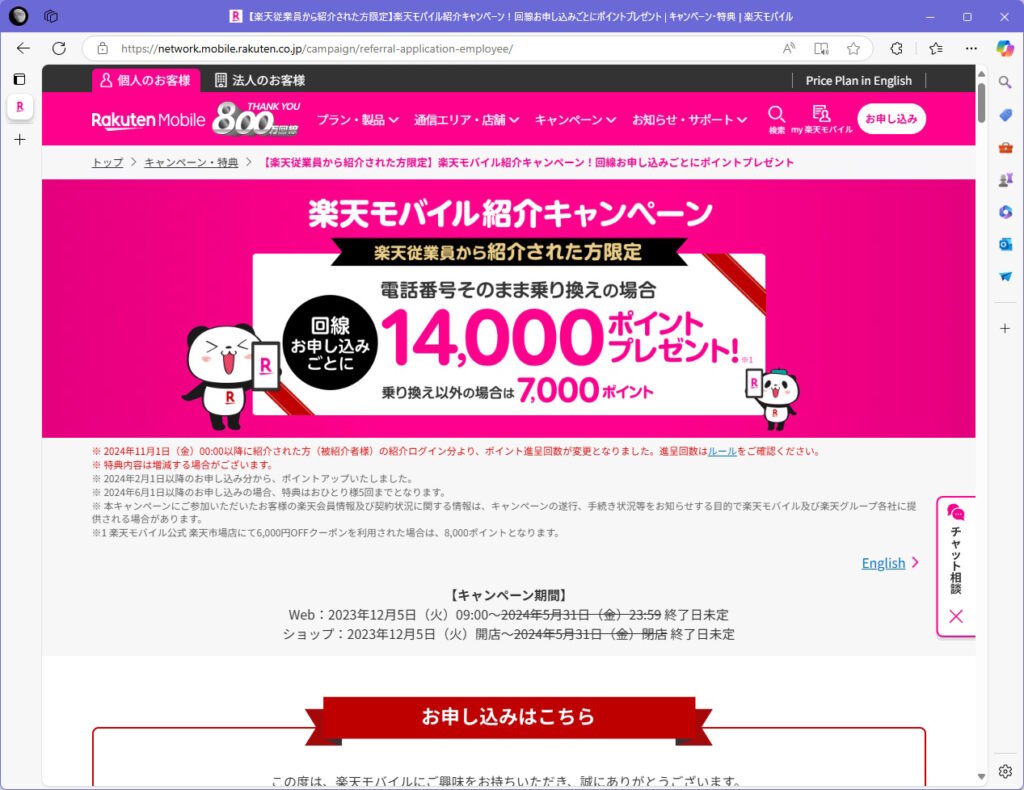1024x790 pixels.
Task: Open Immersive Reader icon
Action: pyautogui.click(x=821, y=48)
